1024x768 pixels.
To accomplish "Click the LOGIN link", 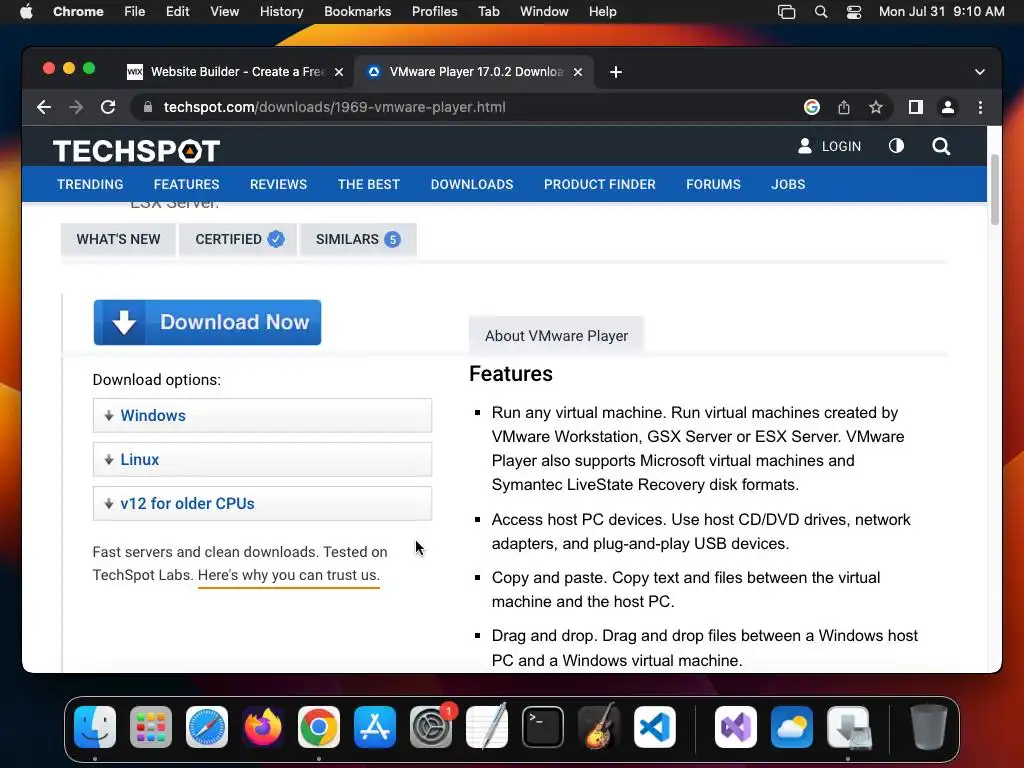I will [x=829, y=146].
